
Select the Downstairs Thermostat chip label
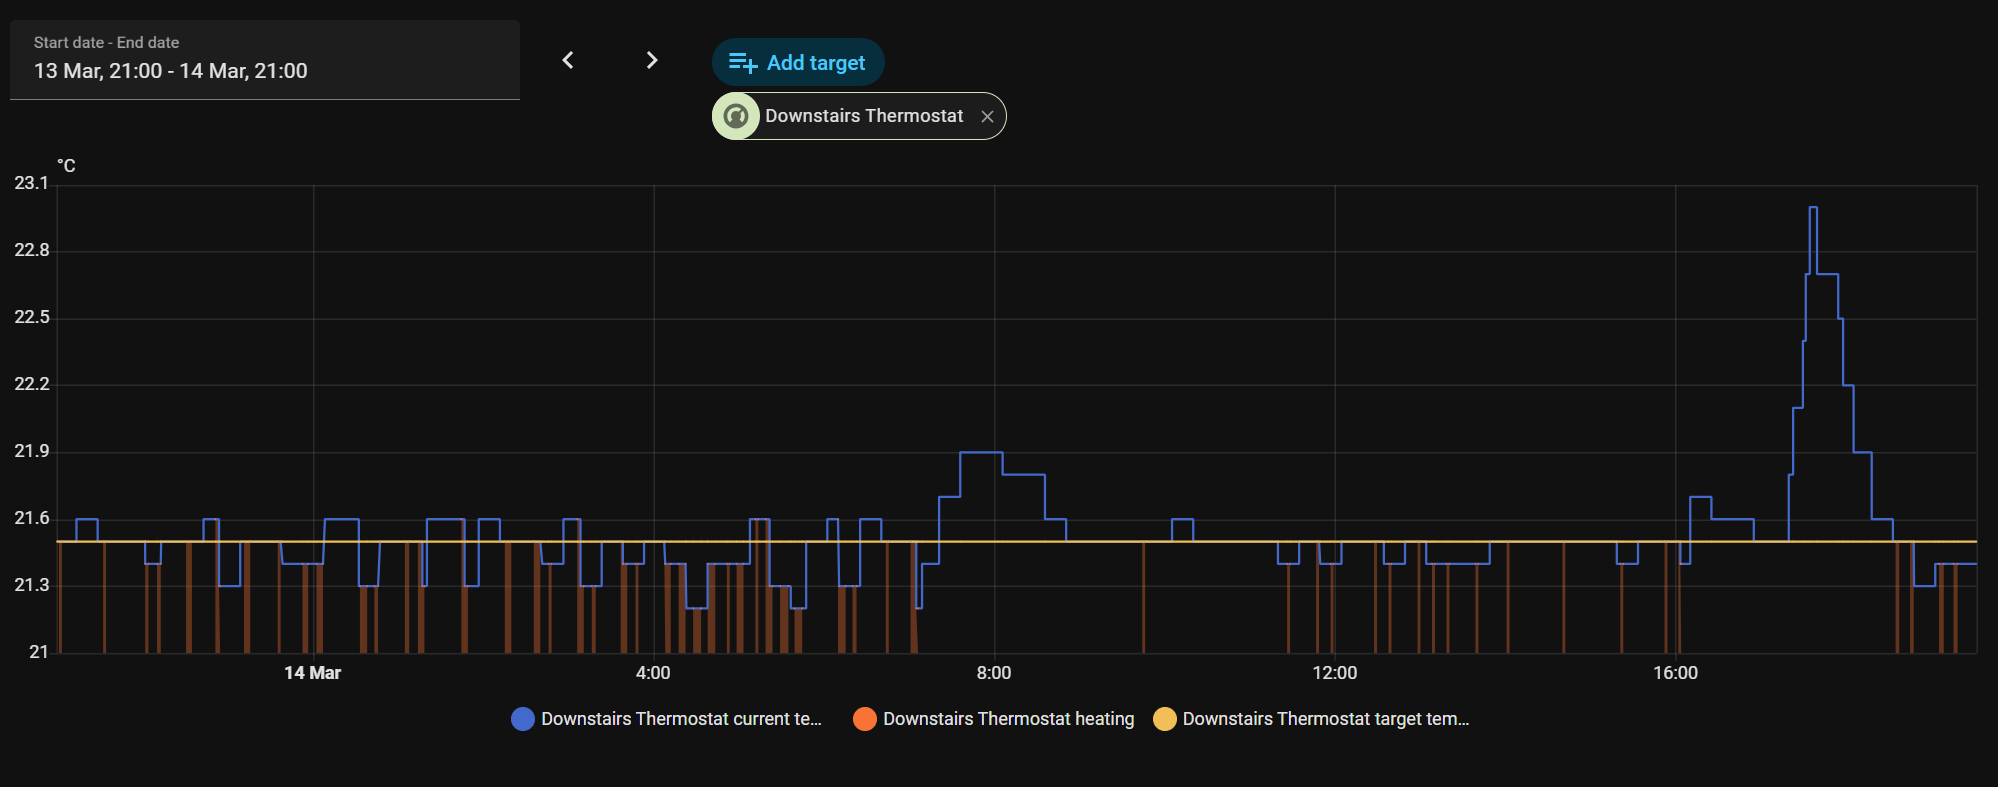(x=864, y=116)
